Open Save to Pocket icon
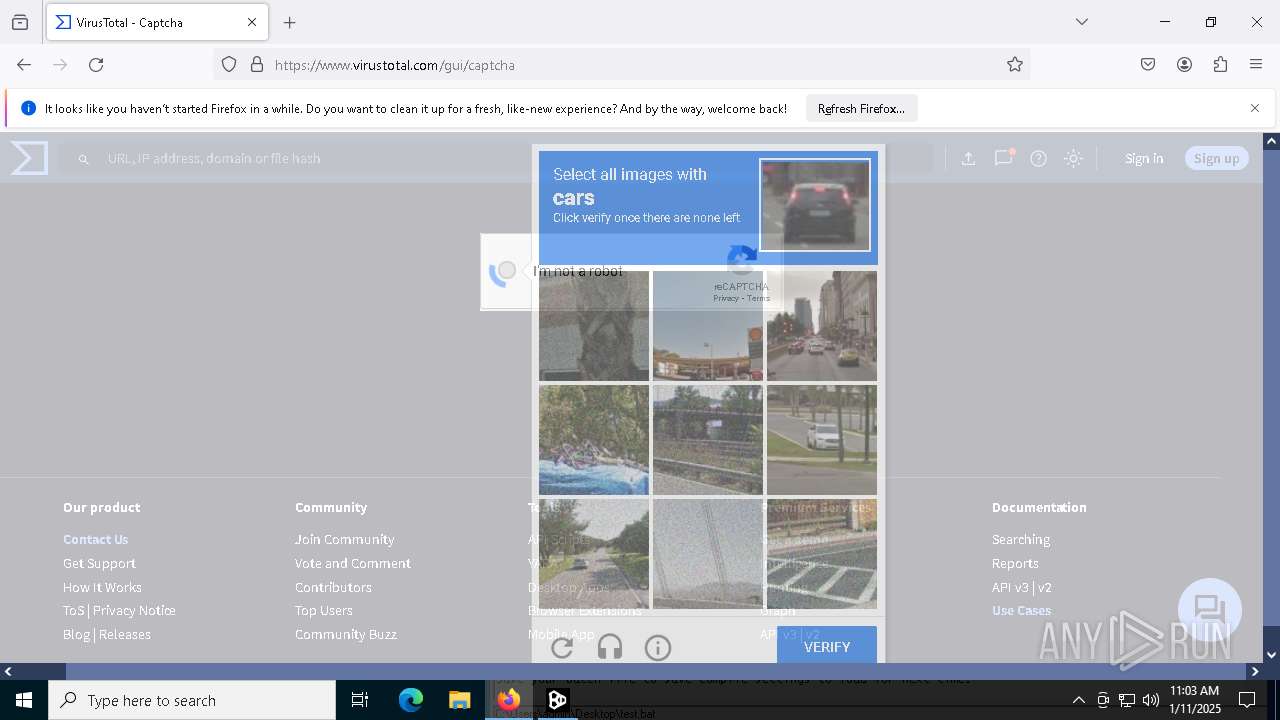Screen dimensions: 1280x720 coord(1148,65)
